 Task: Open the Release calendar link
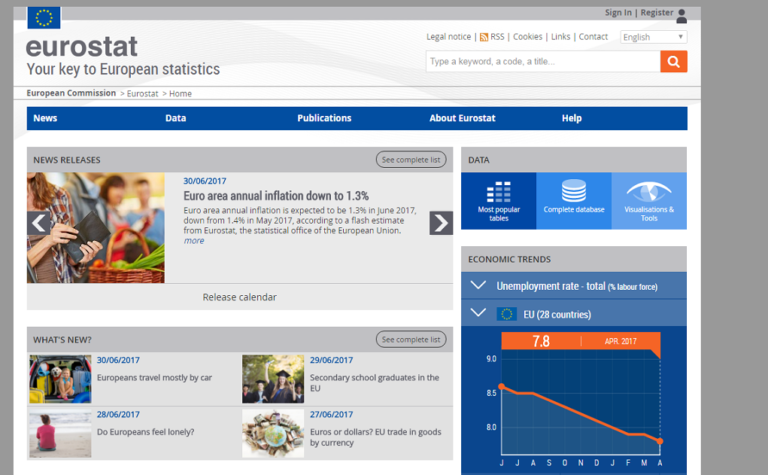[240, 297]
